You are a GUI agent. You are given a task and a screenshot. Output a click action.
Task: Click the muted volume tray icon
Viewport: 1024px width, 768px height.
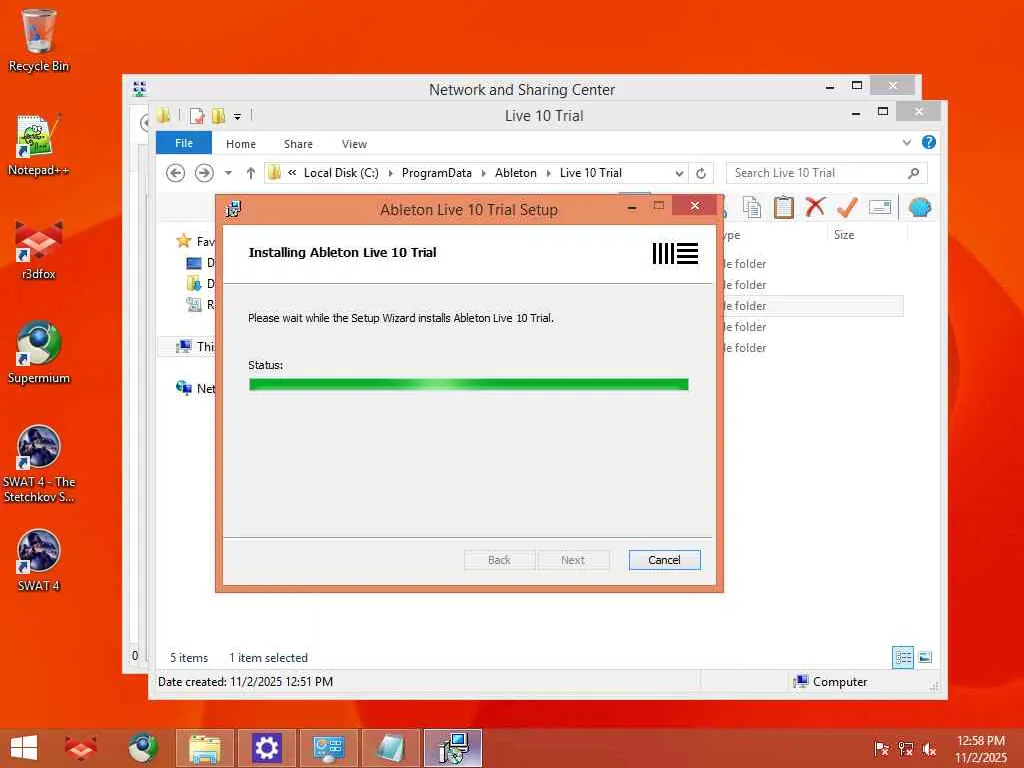[929, 748]
